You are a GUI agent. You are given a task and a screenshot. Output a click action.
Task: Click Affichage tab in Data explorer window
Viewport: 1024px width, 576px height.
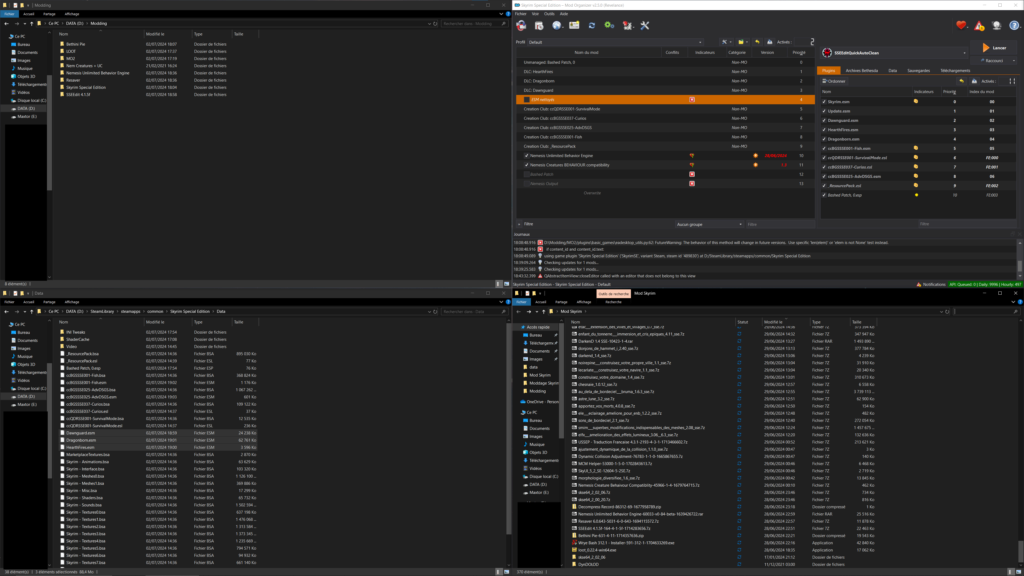click(72, 302)
